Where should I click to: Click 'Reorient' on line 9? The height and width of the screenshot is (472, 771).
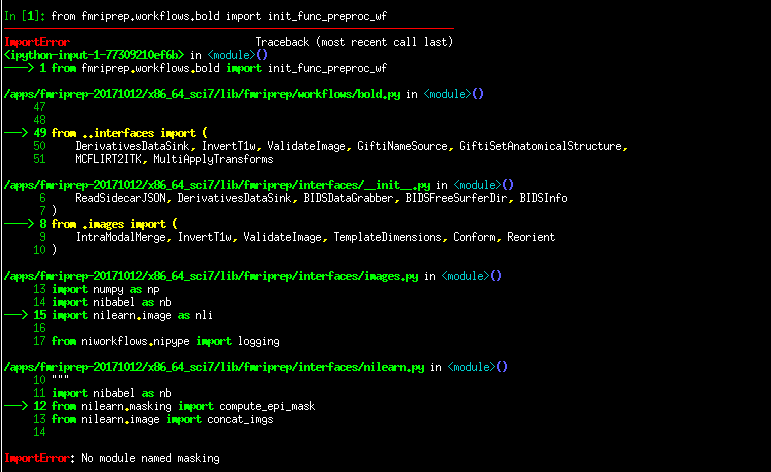[531, 237]
